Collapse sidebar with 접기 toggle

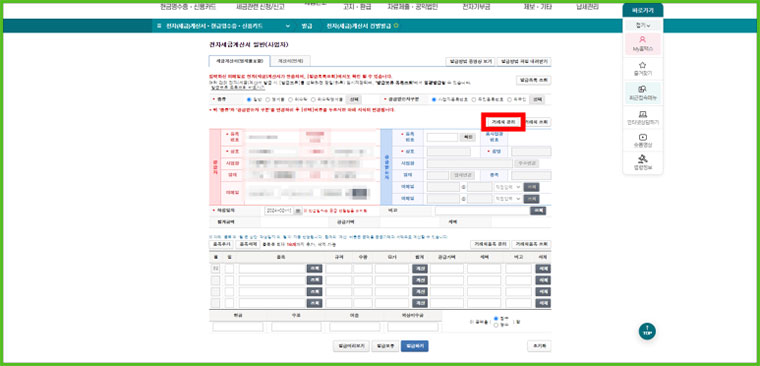[643, 25]
